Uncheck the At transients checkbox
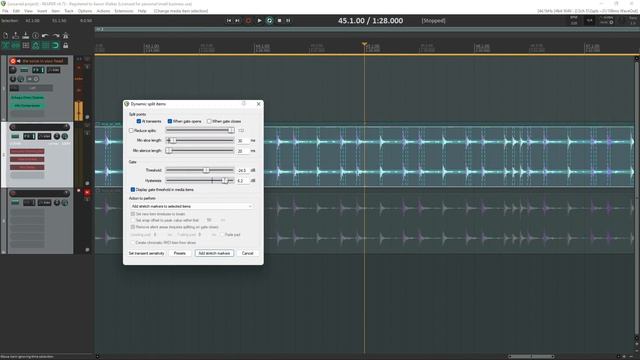The height and width of the screenshot is (360, 640). (x=139, y=121)
